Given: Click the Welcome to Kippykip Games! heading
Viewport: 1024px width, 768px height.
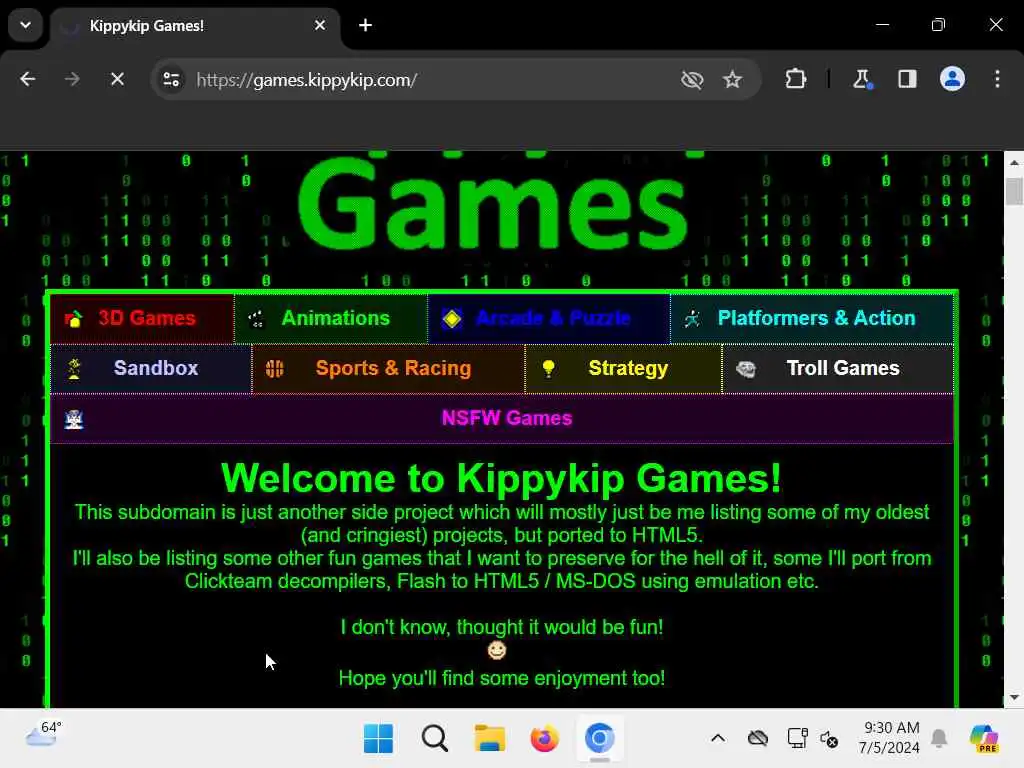Looking at the screenshot, I should coord(502,478).
